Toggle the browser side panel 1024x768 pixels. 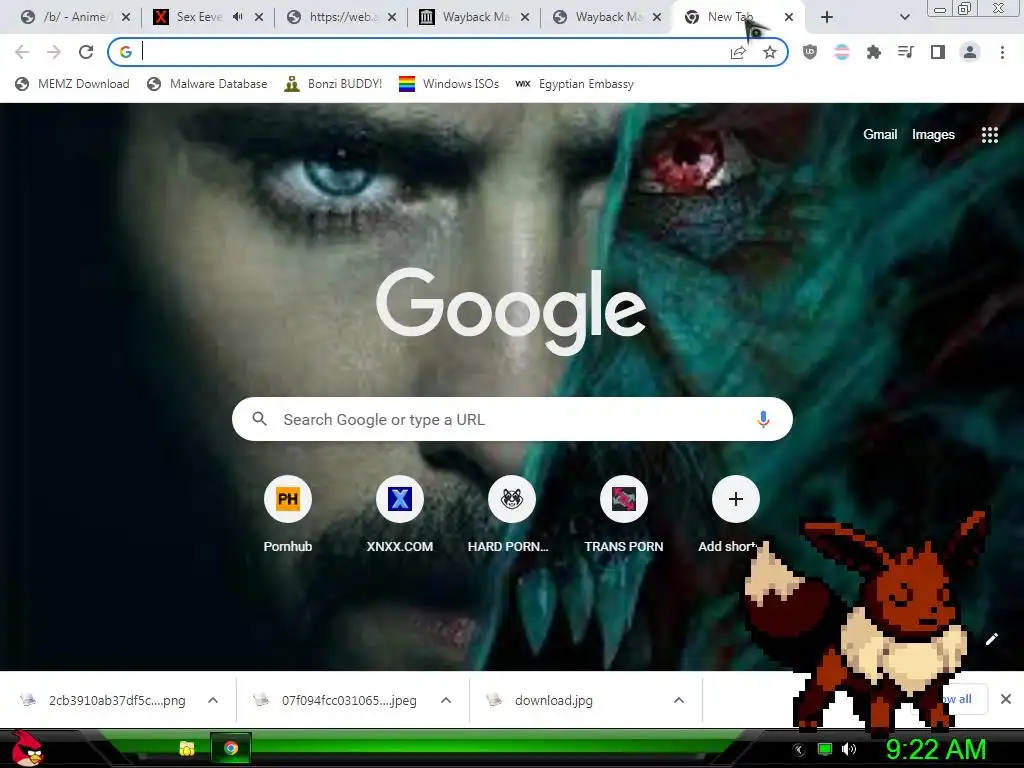pos(938,52)
